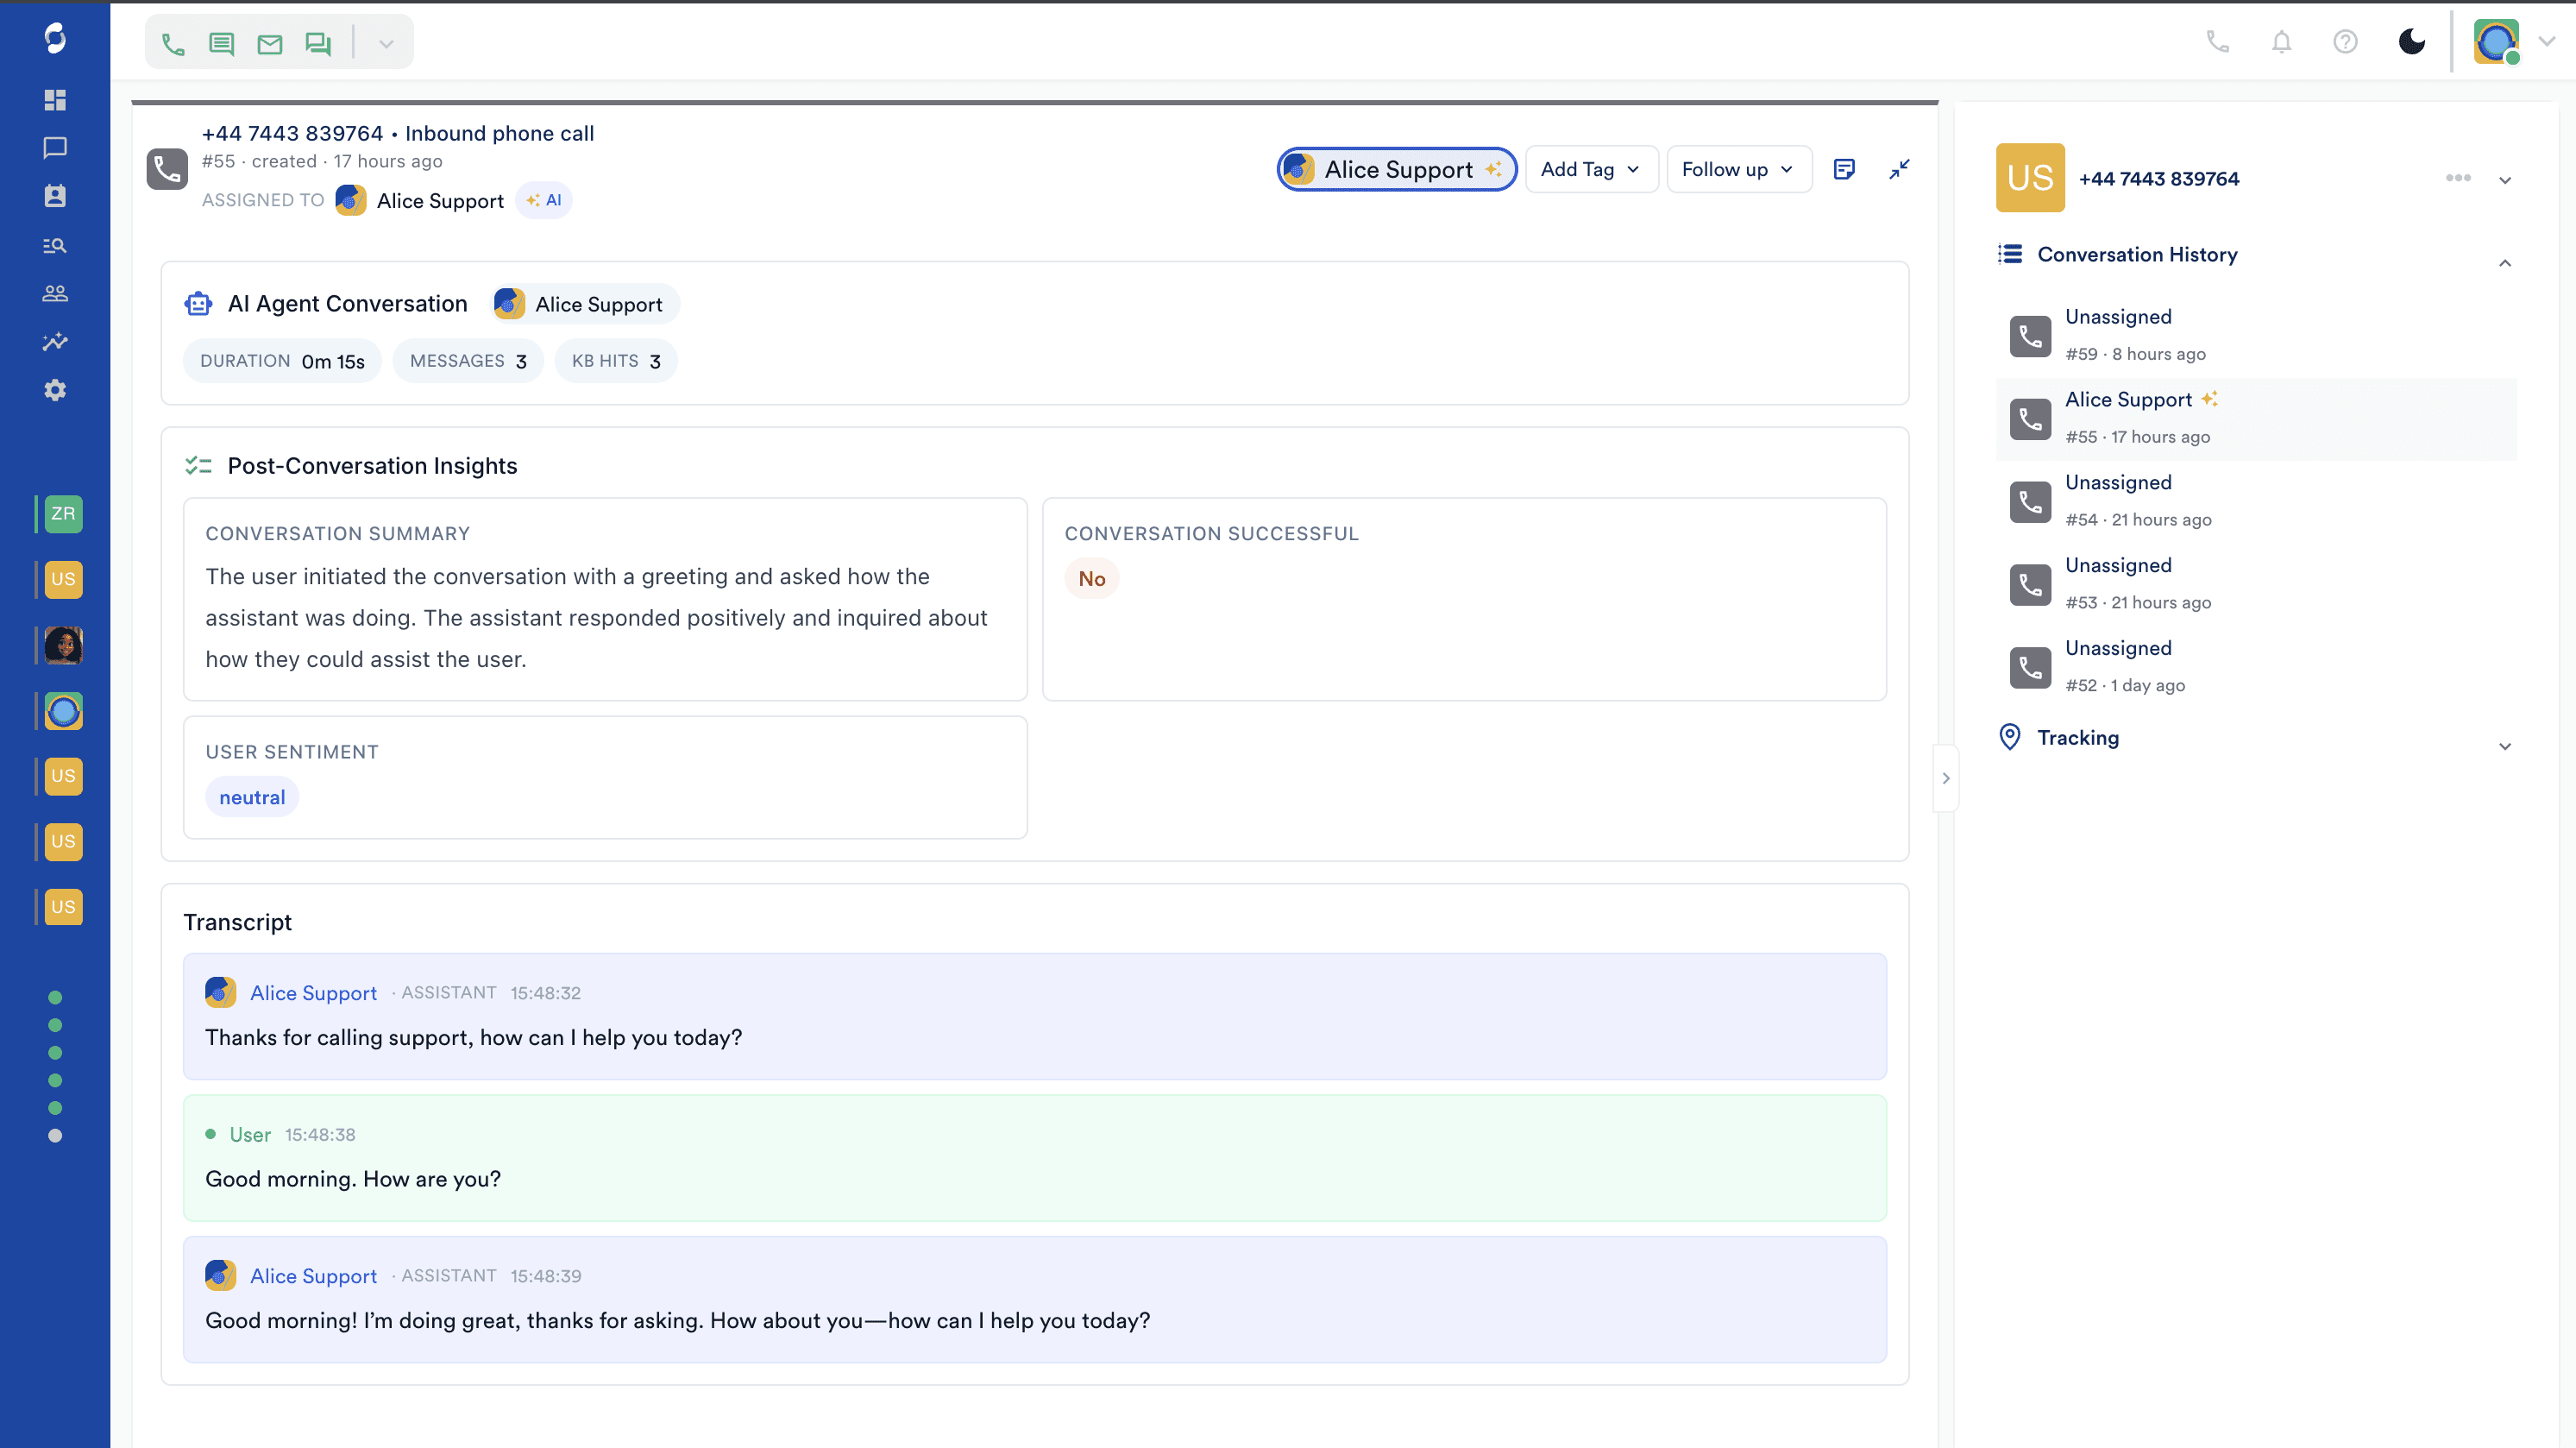This screenshot has height=1448, width=2576.
Task: Click the notifications bell icon
Action: 2281,42
